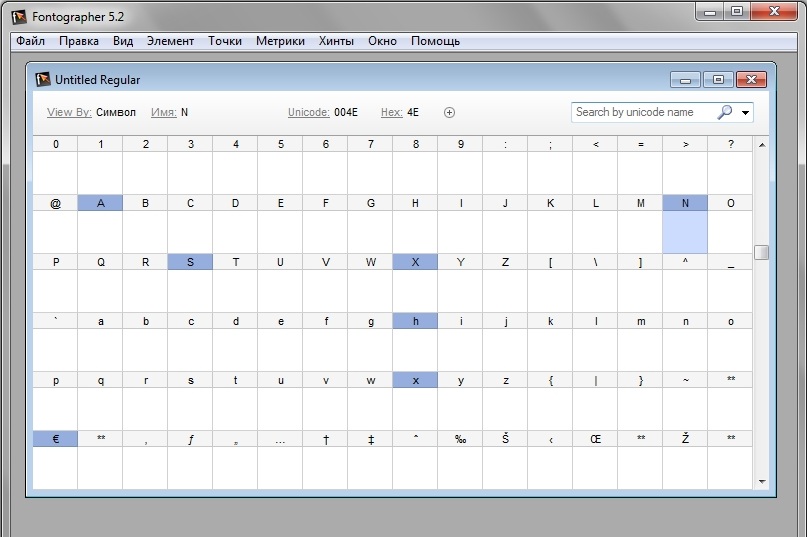This screenshot has width=807, height=537.
Task: Open the Помощь menu
Action: [435, 41]
